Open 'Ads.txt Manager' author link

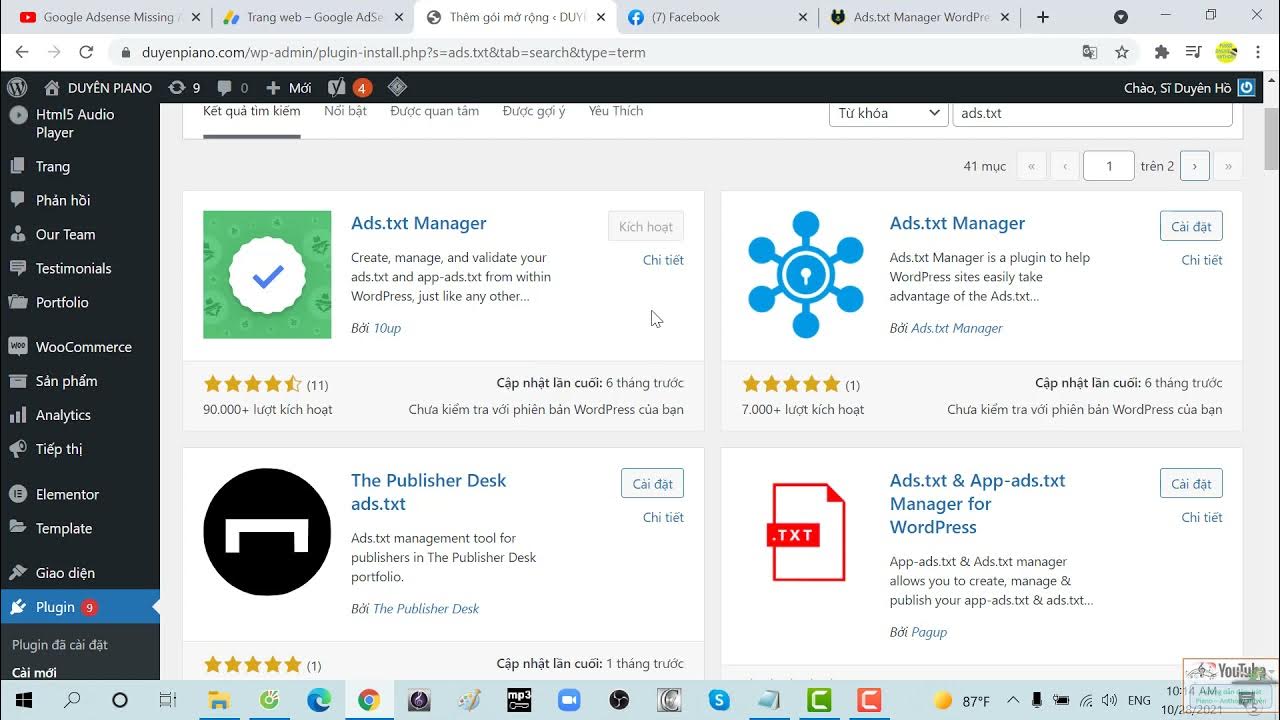[x=956, y=328]
